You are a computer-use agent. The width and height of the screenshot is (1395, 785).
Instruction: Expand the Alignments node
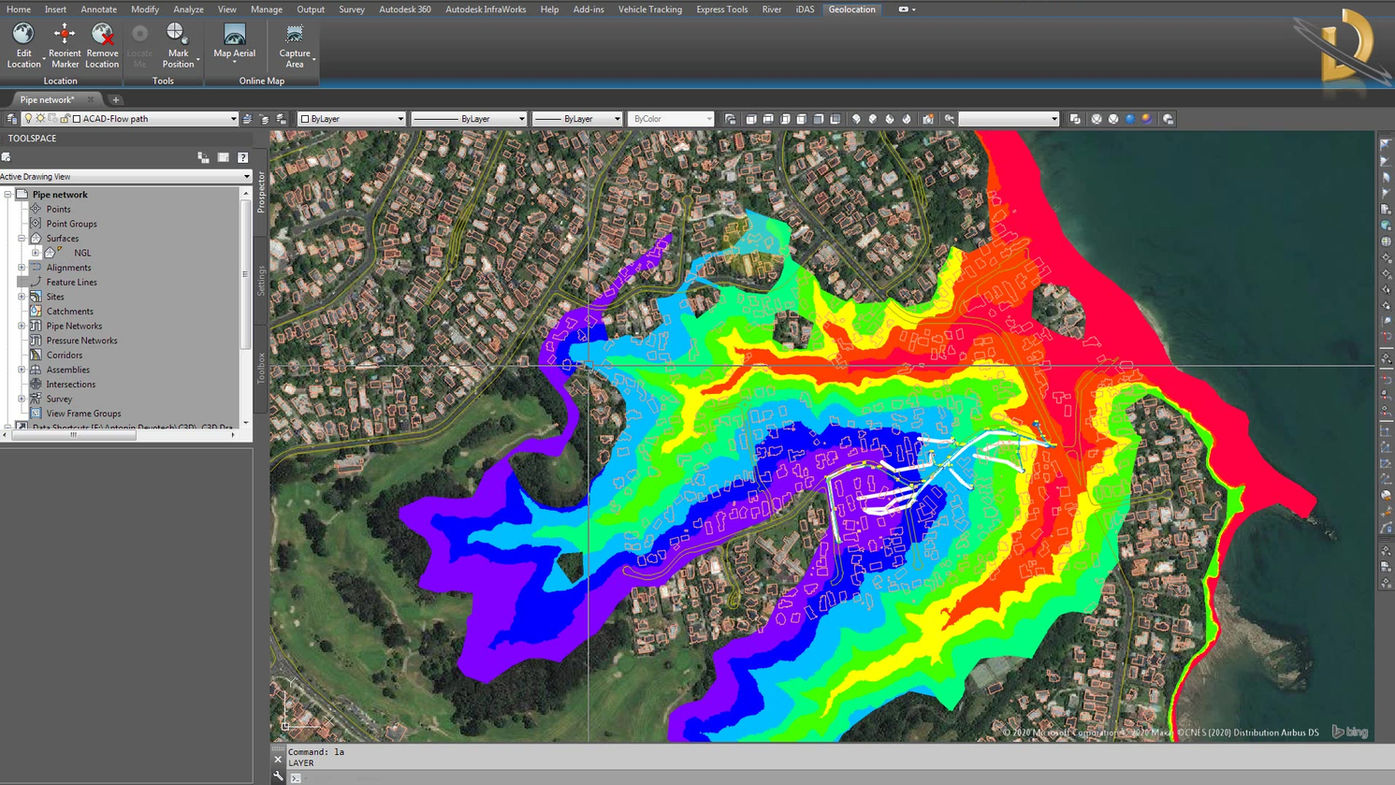click(22, 267)
